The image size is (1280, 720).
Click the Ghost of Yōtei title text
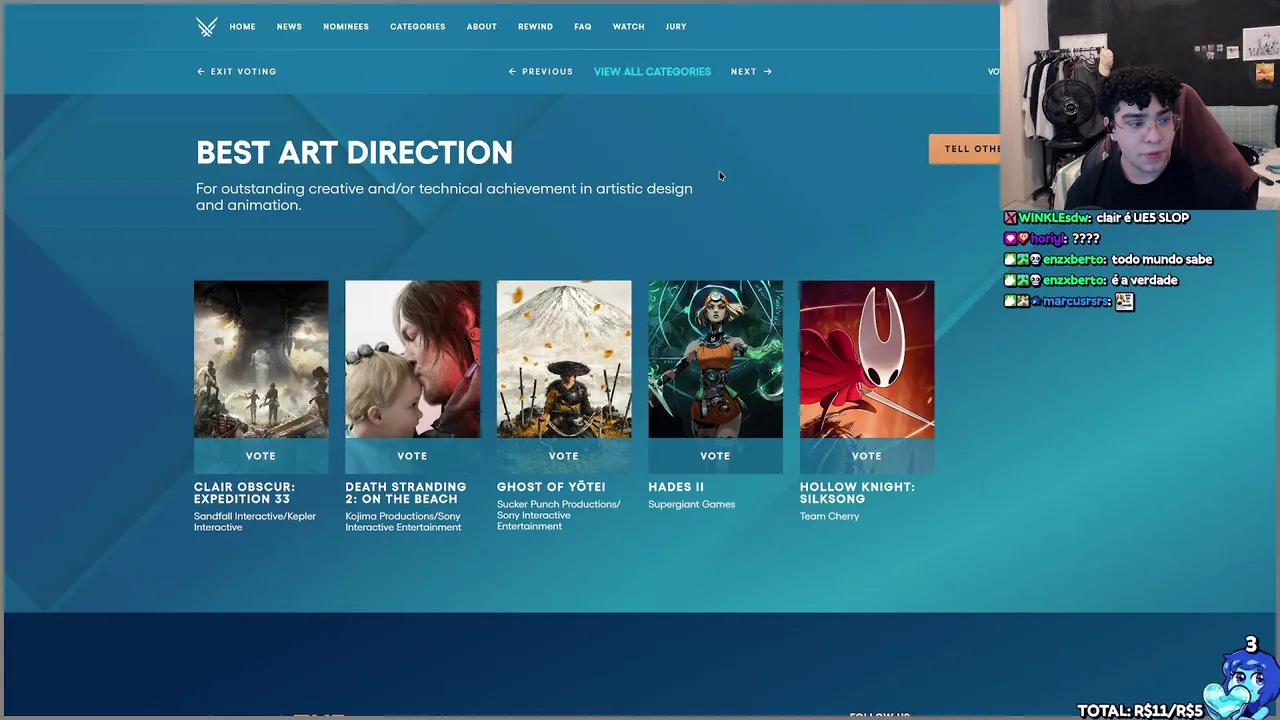point(551,487)
